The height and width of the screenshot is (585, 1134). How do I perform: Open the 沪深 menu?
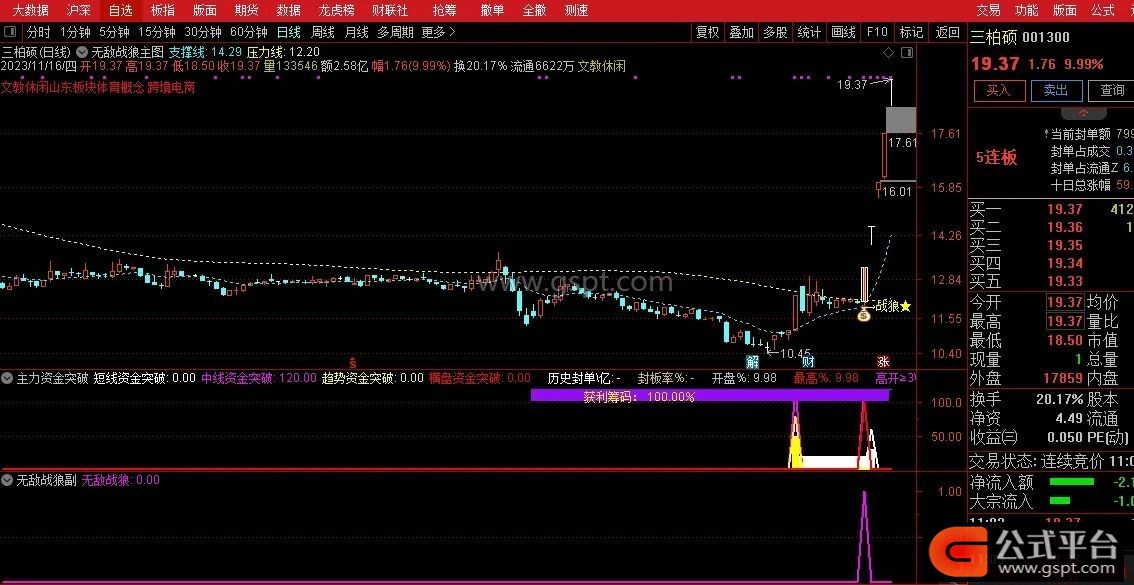coord(79,10)
